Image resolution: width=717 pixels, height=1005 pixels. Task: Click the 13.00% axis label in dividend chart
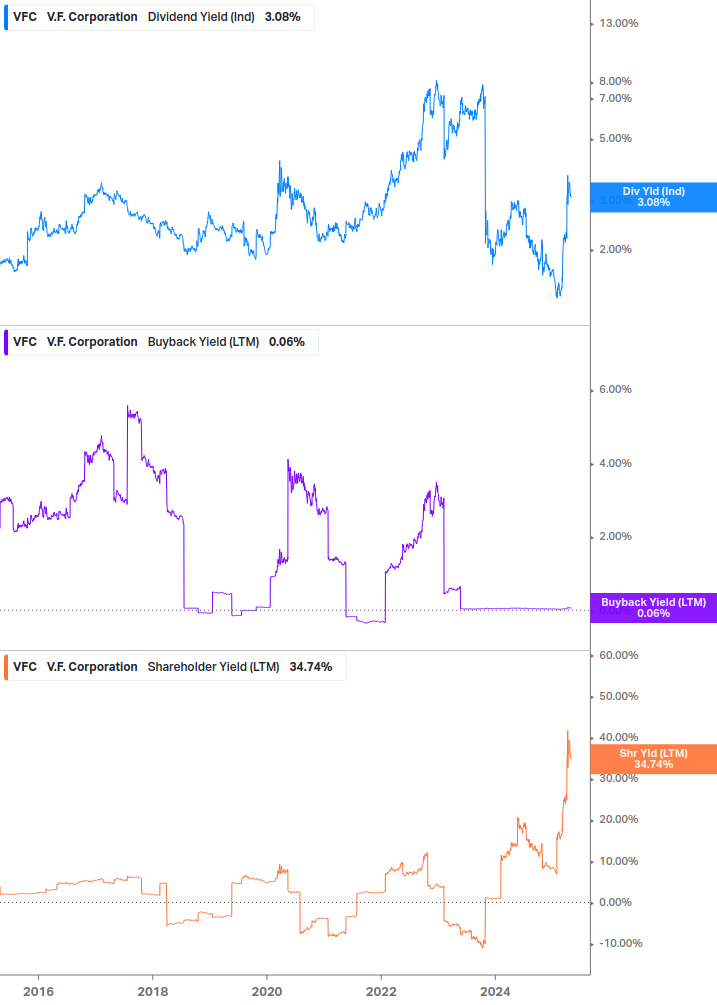coord(618,23)
